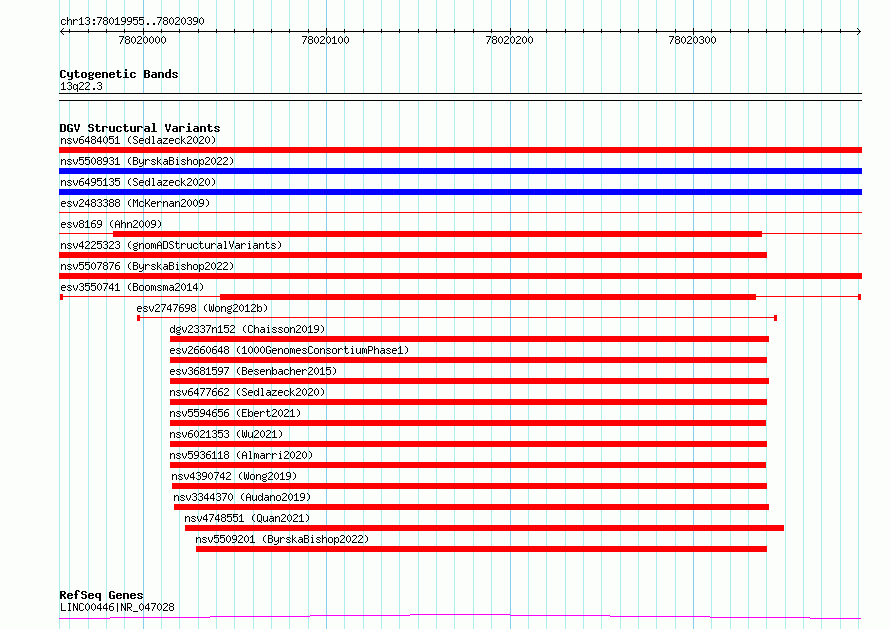
Task: Open nsv5594656 (Ebert2021) label
Action: click(x=235, y=413)
